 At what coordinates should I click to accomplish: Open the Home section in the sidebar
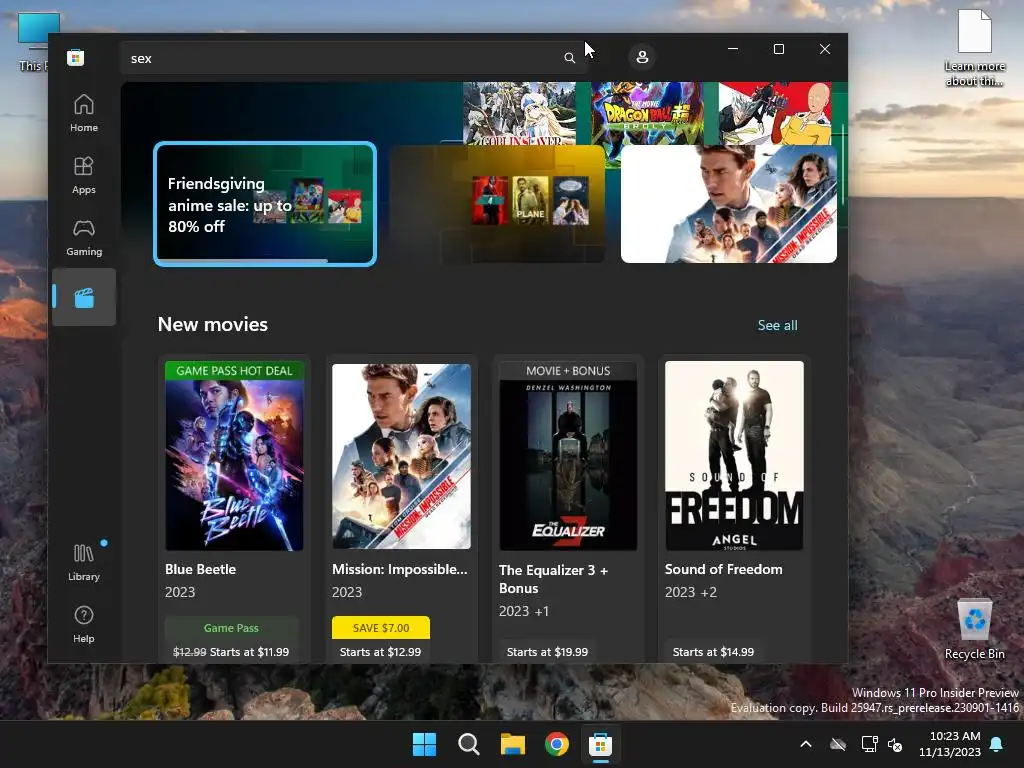click(84, 113)
